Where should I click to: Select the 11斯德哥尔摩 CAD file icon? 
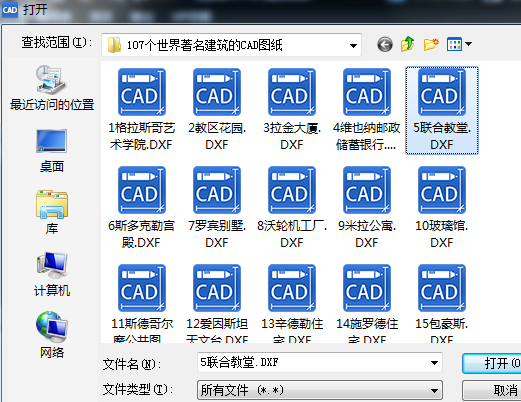point(142,288)
